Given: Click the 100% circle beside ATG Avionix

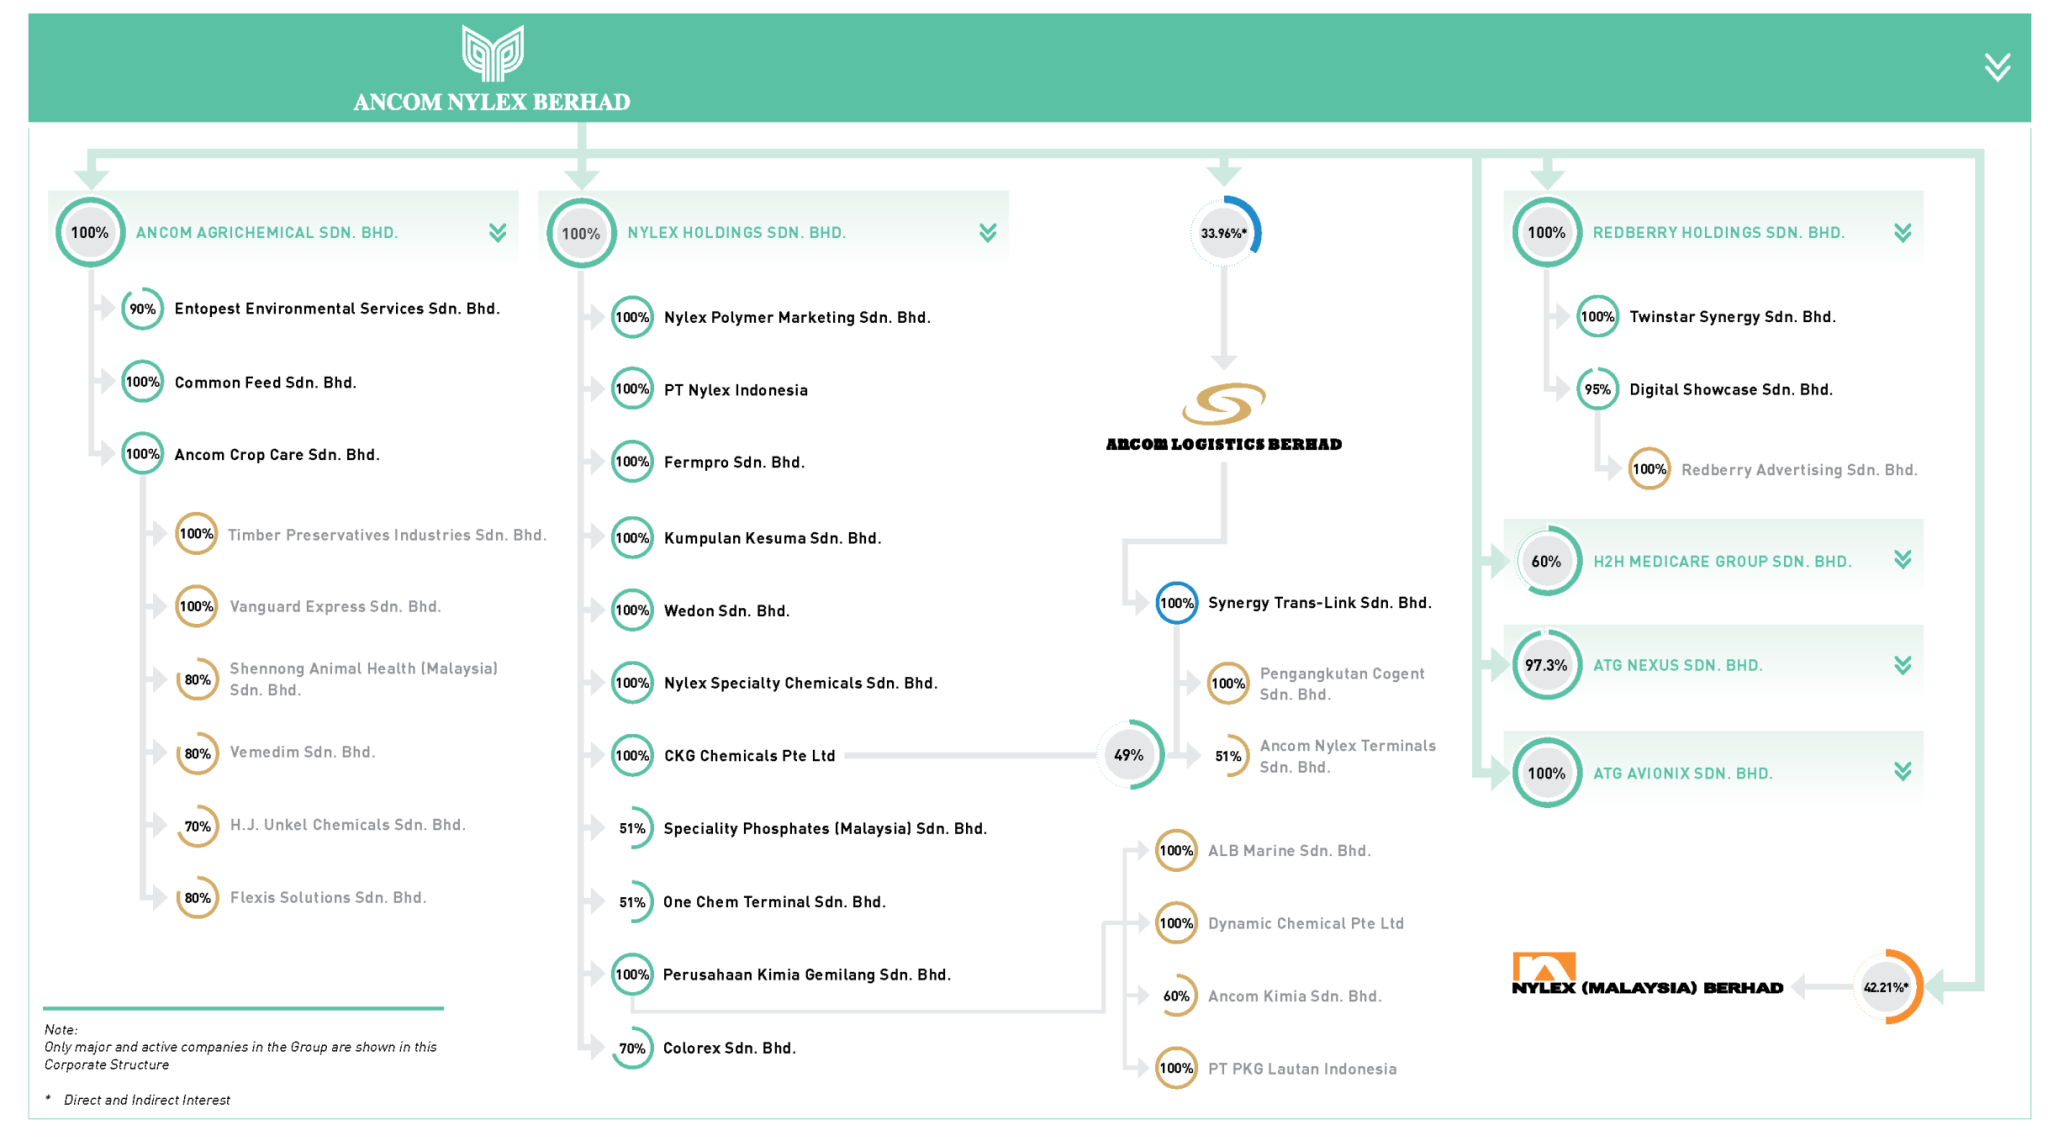Looking at the screenshot, I should (x=1546, y=773).
